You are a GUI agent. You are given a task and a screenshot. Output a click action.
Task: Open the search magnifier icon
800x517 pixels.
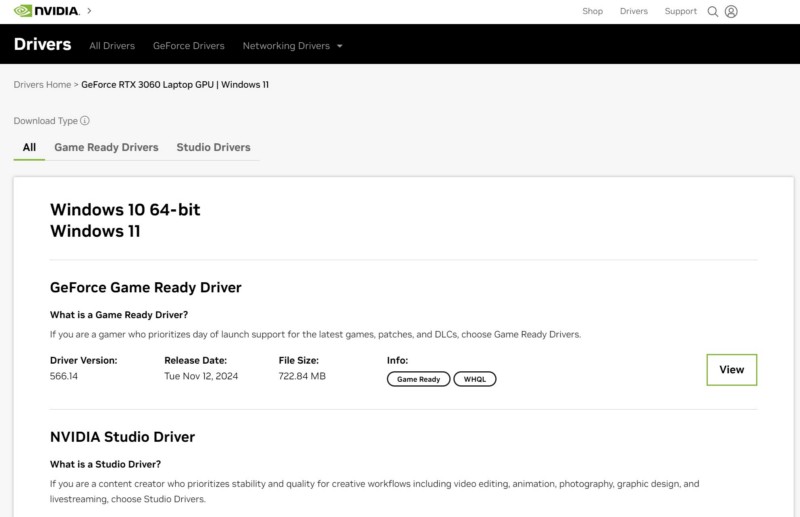712,11
